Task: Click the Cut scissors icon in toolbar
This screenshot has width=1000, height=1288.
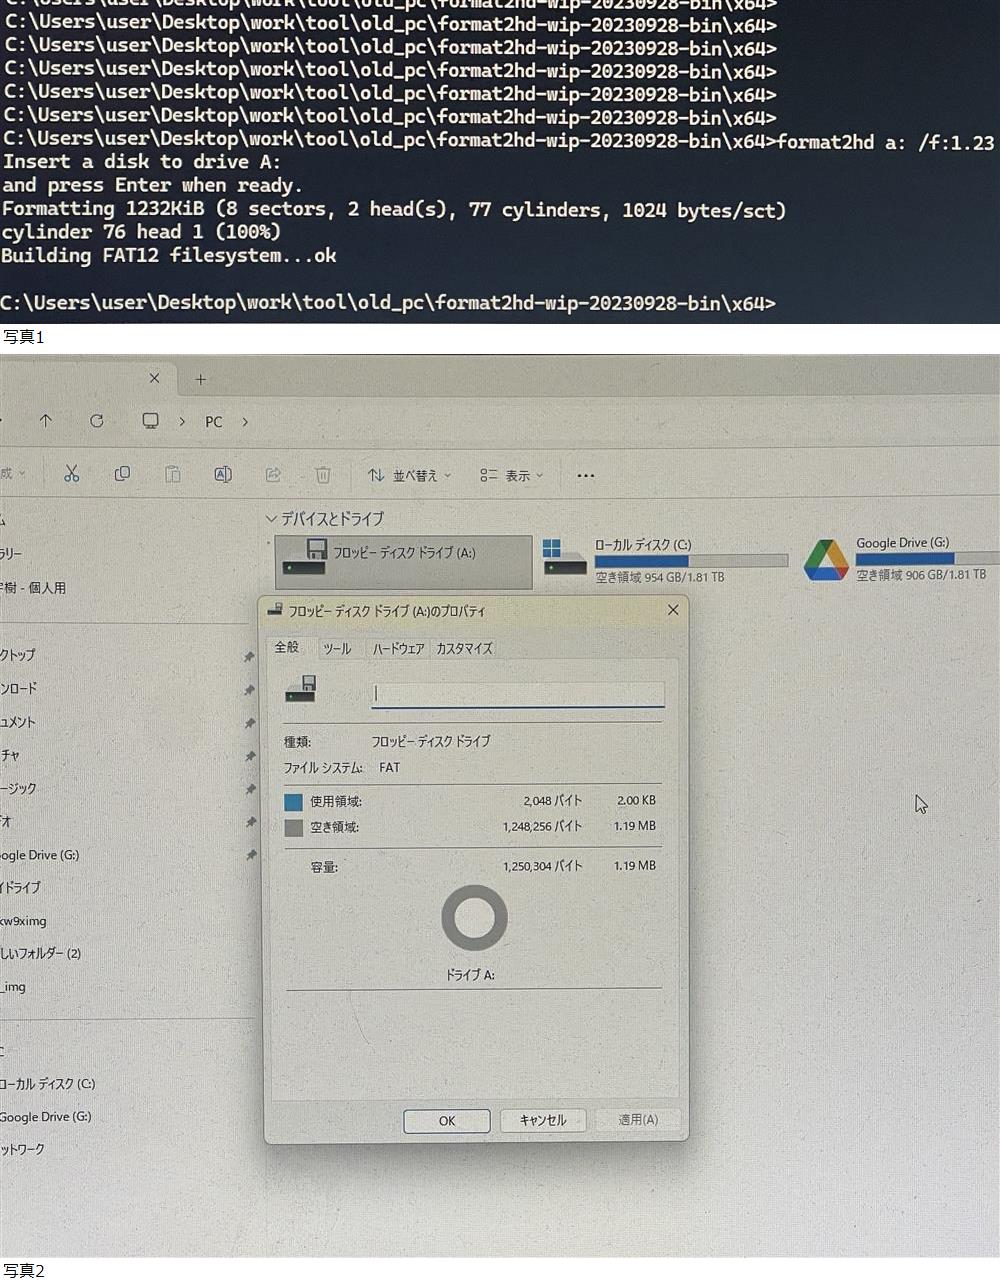Action: (71, 474)
